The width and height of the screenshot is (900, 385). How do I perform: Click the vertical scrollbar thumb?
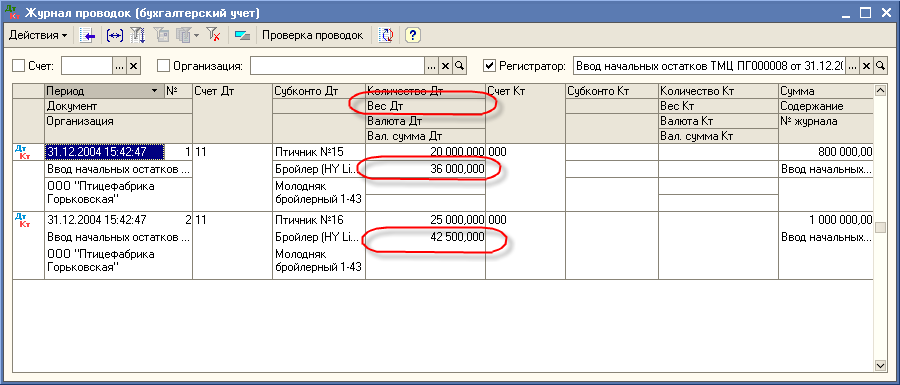click(x=880, y=228)
